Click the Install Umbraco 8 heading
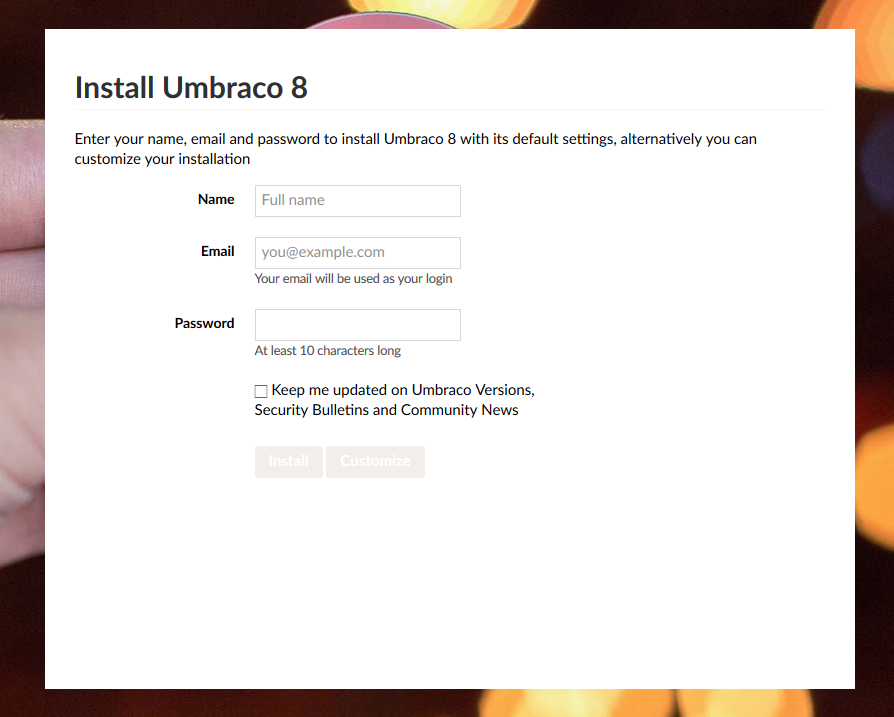894x717 pixels. (x=191, y=88)
